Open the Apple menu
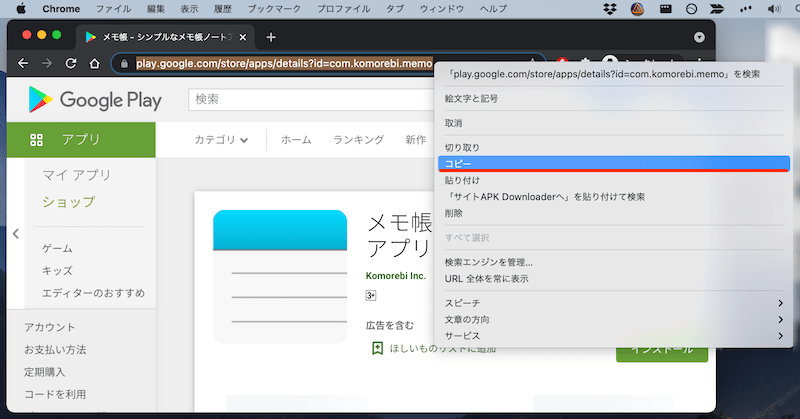The image size is (800, 419). point(21,9)
